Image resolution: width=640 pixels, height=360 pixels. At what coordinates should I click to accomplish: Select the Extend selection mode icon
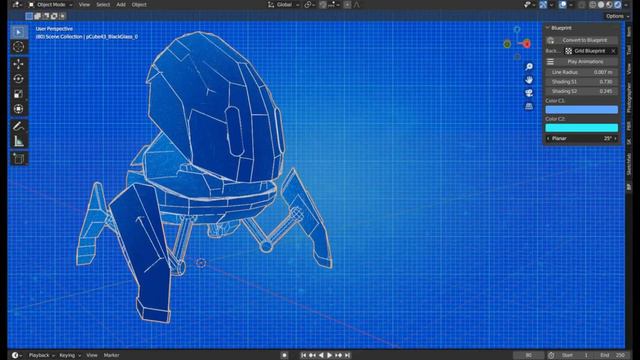37,16
